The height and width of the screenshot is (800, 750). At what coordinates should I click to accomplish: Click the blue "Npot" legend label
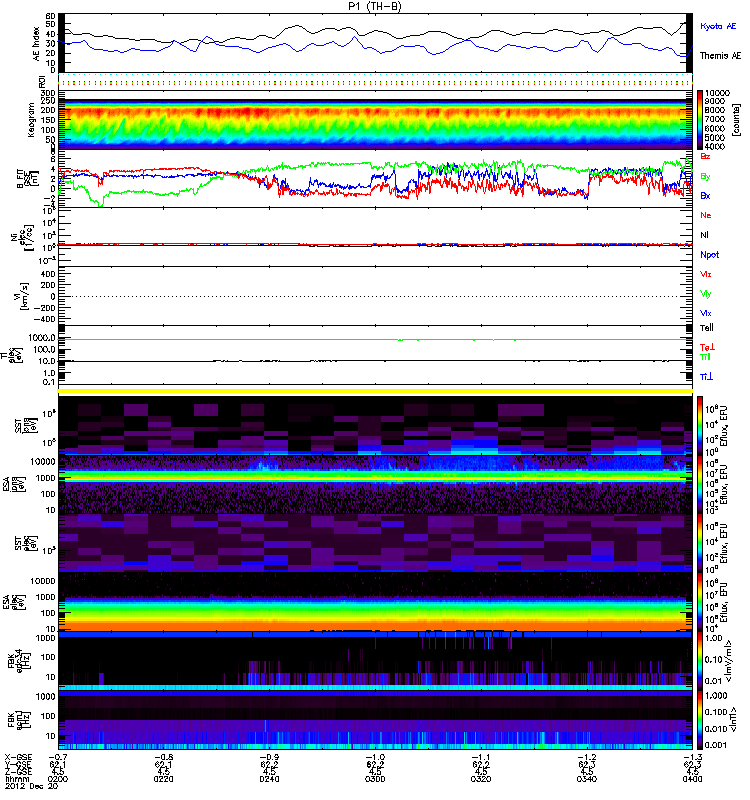[x=709, y=255]
